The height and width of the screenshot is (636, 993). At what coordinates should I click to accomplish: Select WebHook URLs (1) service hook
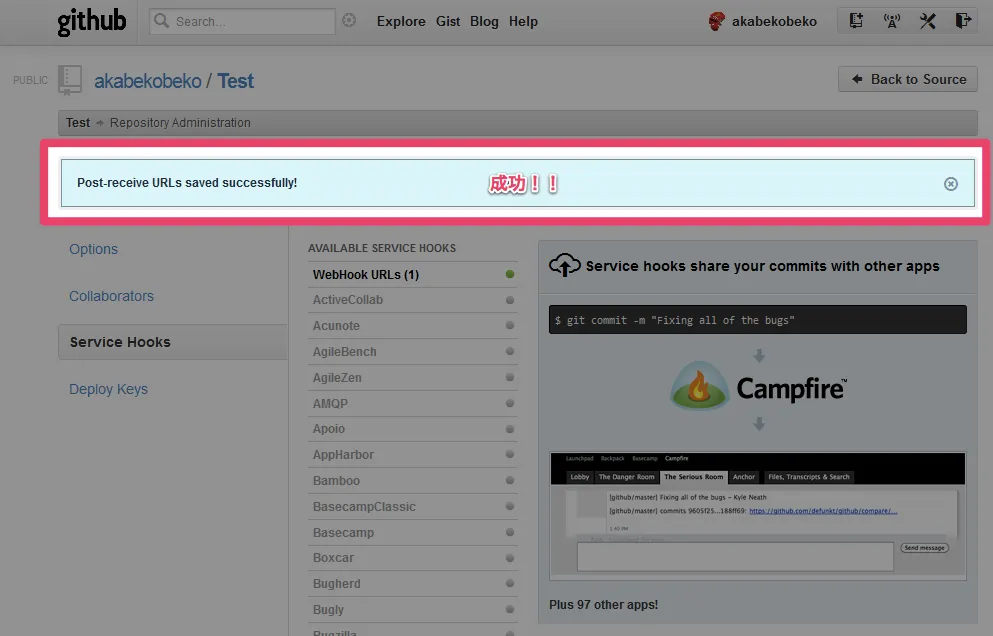tap(366, 274)
